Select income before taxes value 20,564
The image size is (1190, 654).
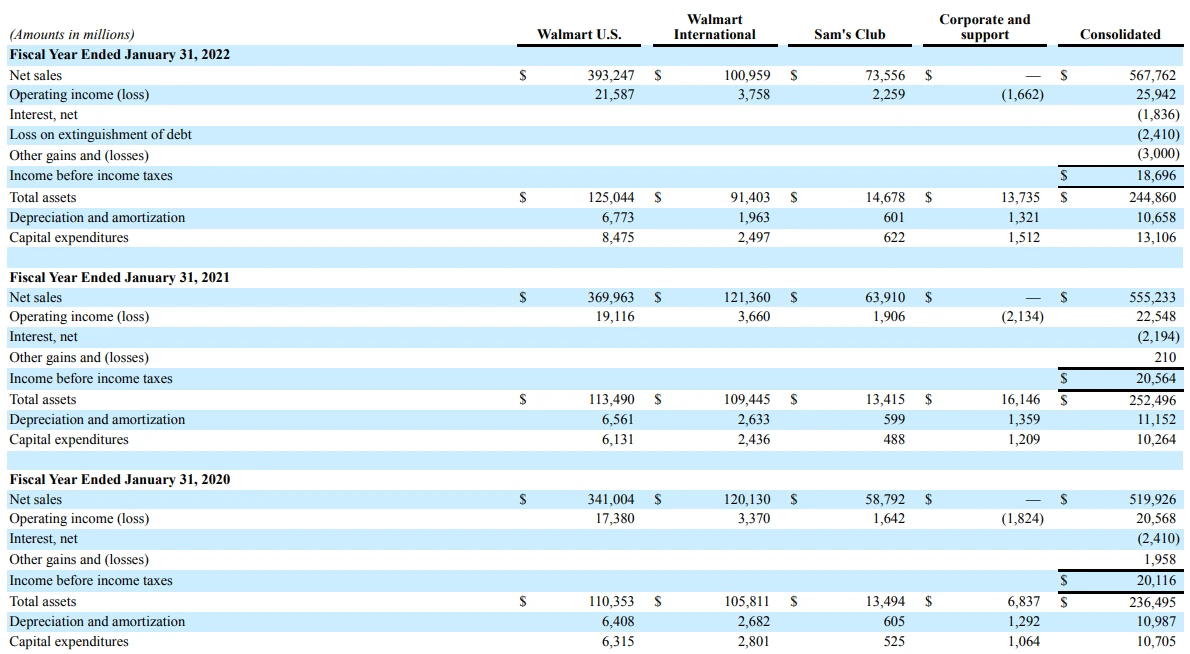point(1156,379)
